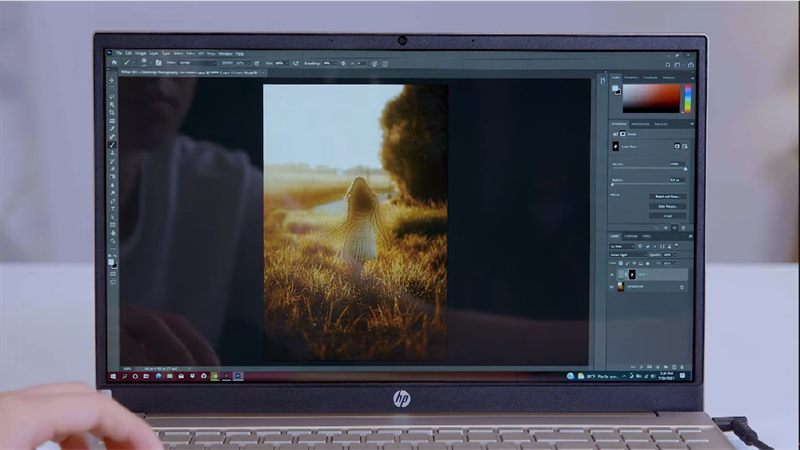Switch to the Swatches tab
The height and width of the screenshot is (450, 800).
click(631, 78)
